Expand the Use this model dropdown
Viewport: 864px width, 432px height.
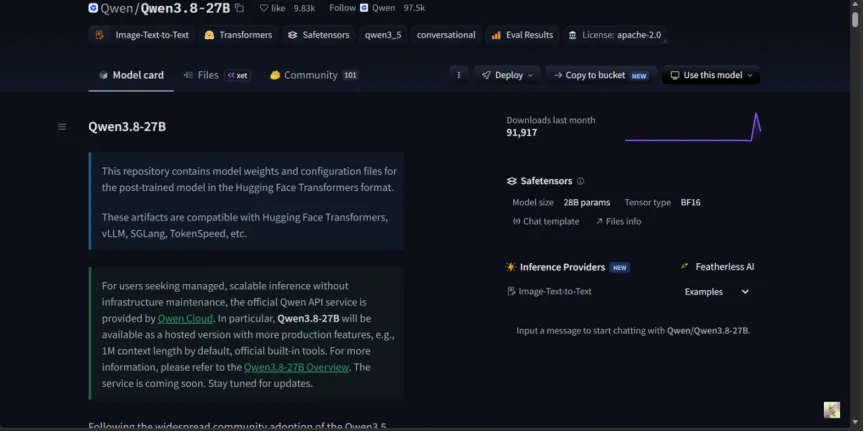(x=711, y=75)
